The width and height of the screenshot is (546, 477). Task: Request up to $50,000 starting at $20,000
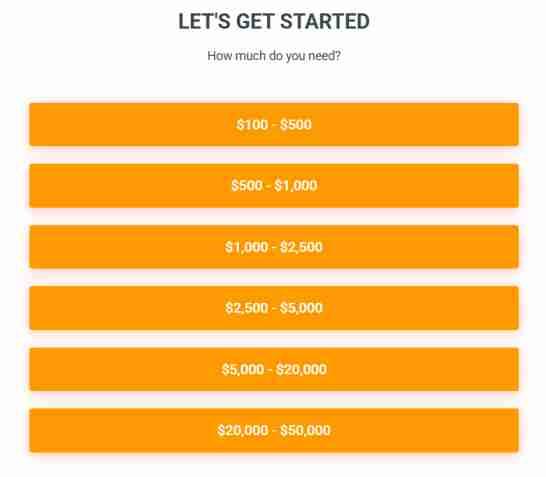[x=274, y=431]
